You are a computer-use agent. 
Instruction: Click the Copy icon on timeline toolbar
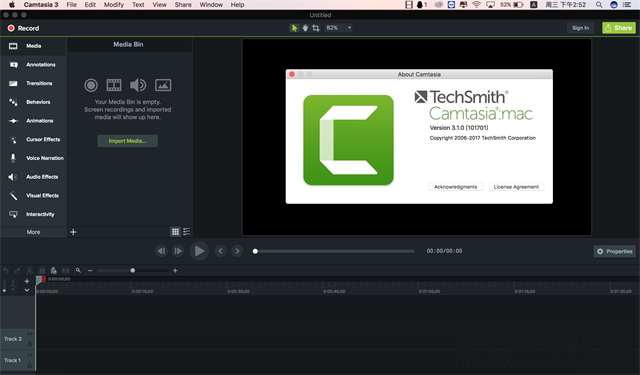(x=41, y=271)
